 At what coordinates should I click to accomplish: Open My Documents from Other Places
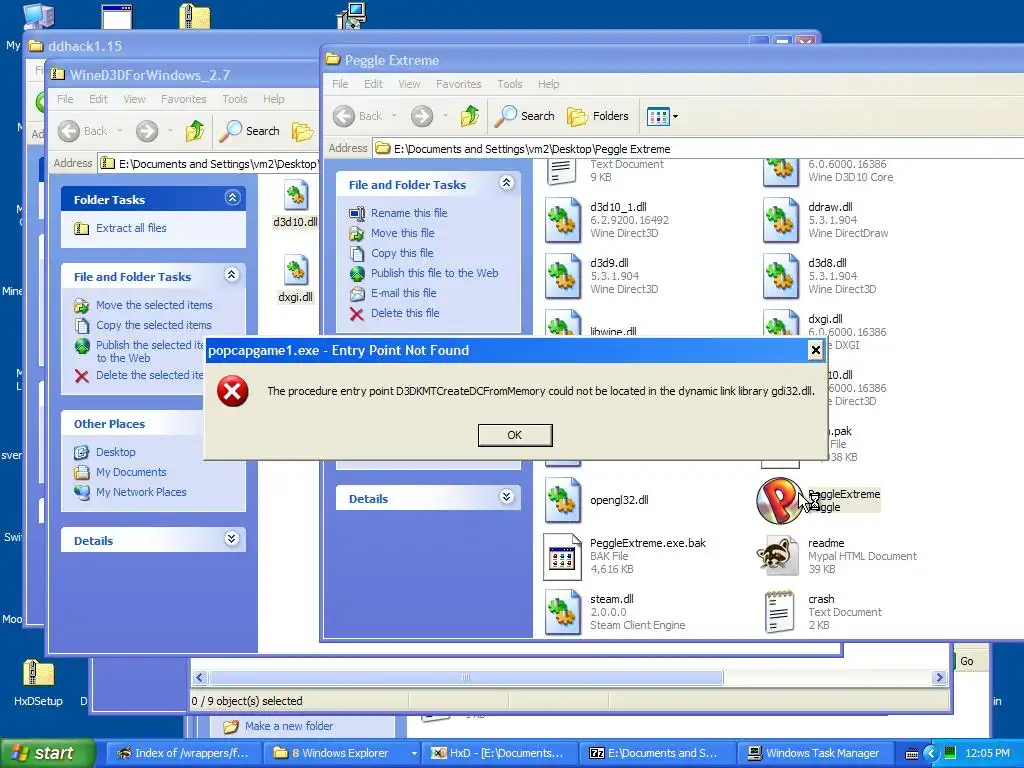pyautogui.click(x=131, y=472)
